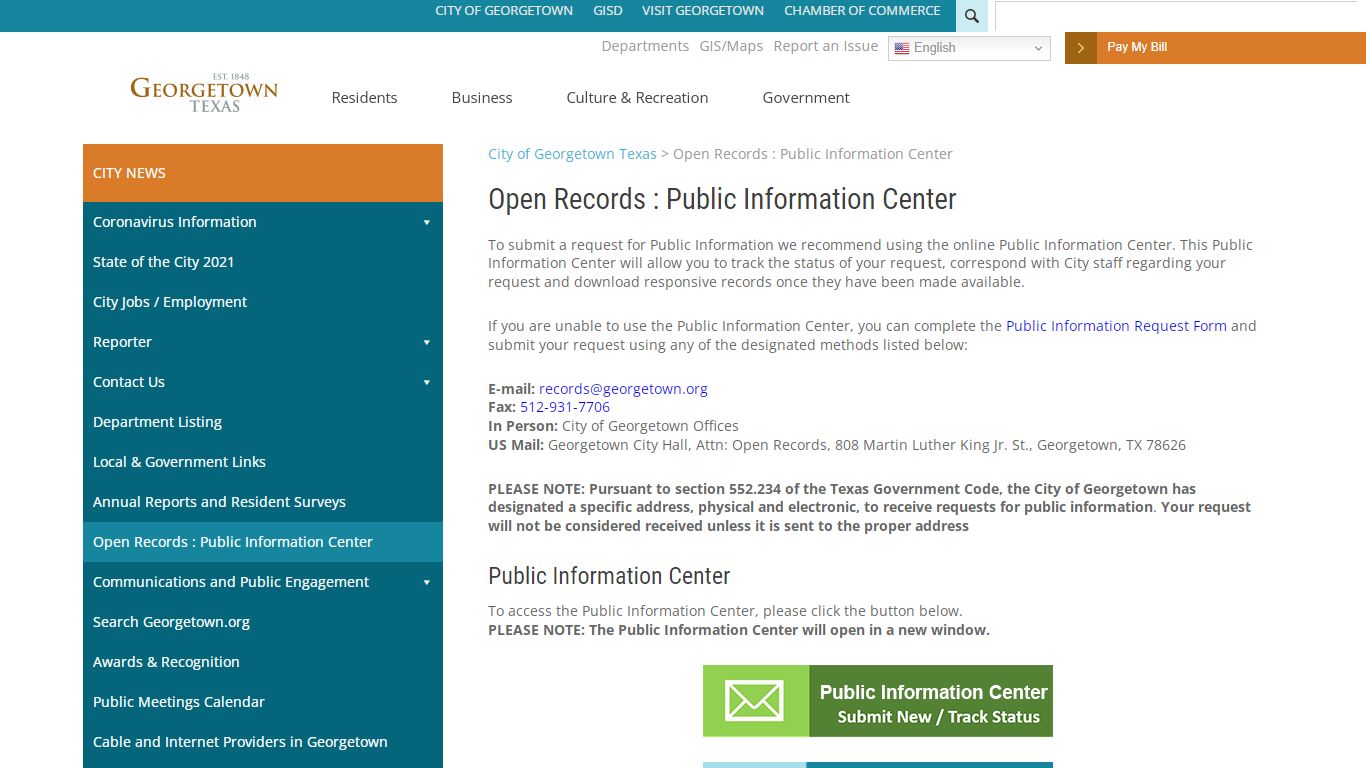Expand the Reporter submenu arrow

point(427,342)
